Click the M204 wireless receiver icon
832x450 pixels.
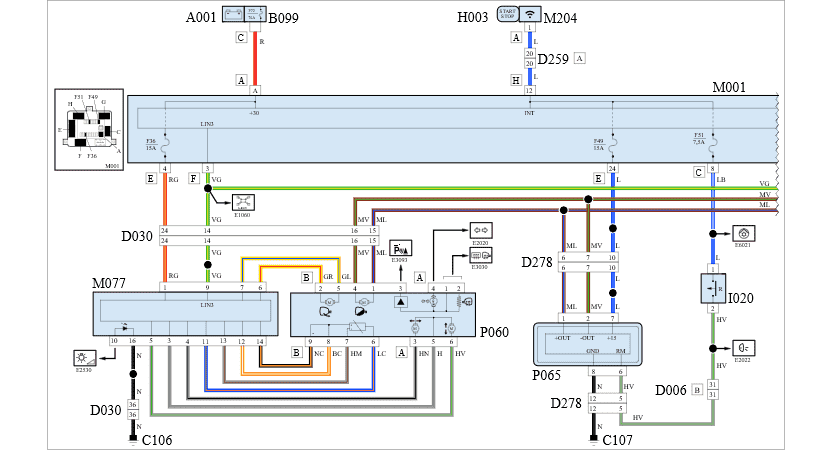coord(529,15)
